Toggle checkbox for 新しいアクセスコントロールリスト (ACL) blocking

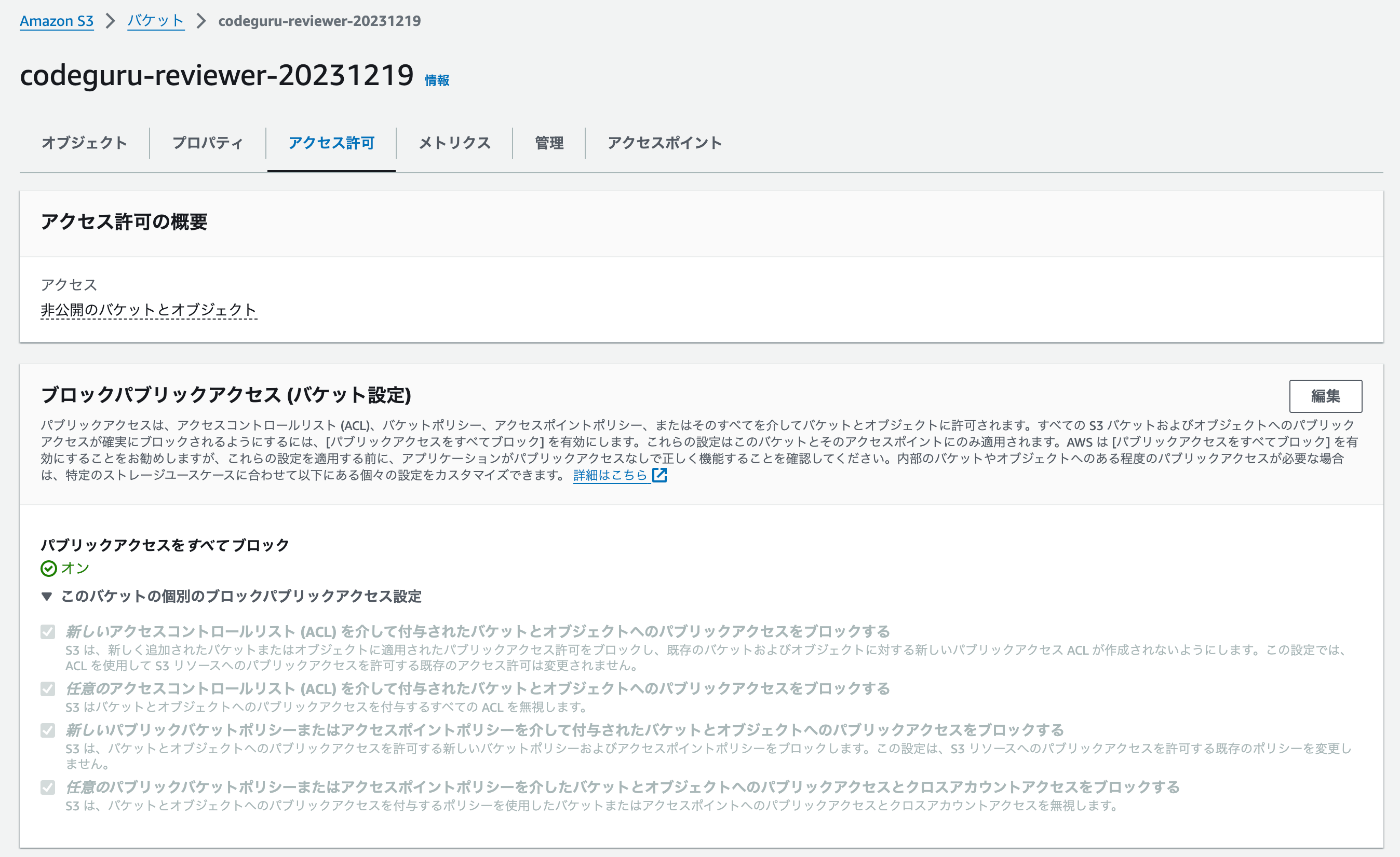tap(48, 632)
